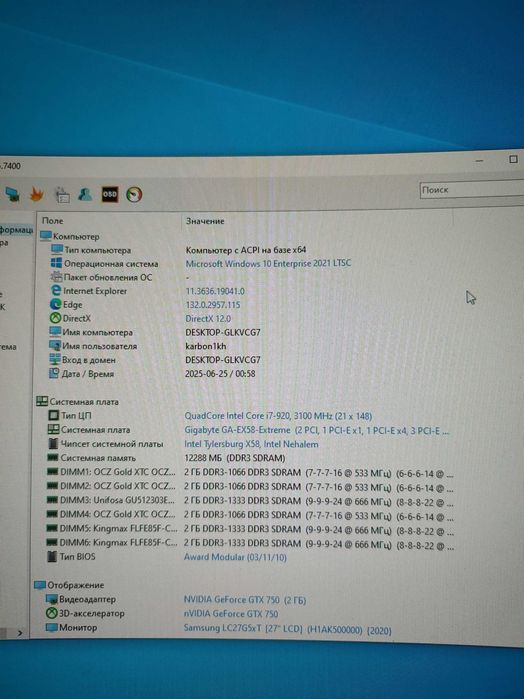Select the DIMM6: Kingmax FLFE85F row

point(250,544)
